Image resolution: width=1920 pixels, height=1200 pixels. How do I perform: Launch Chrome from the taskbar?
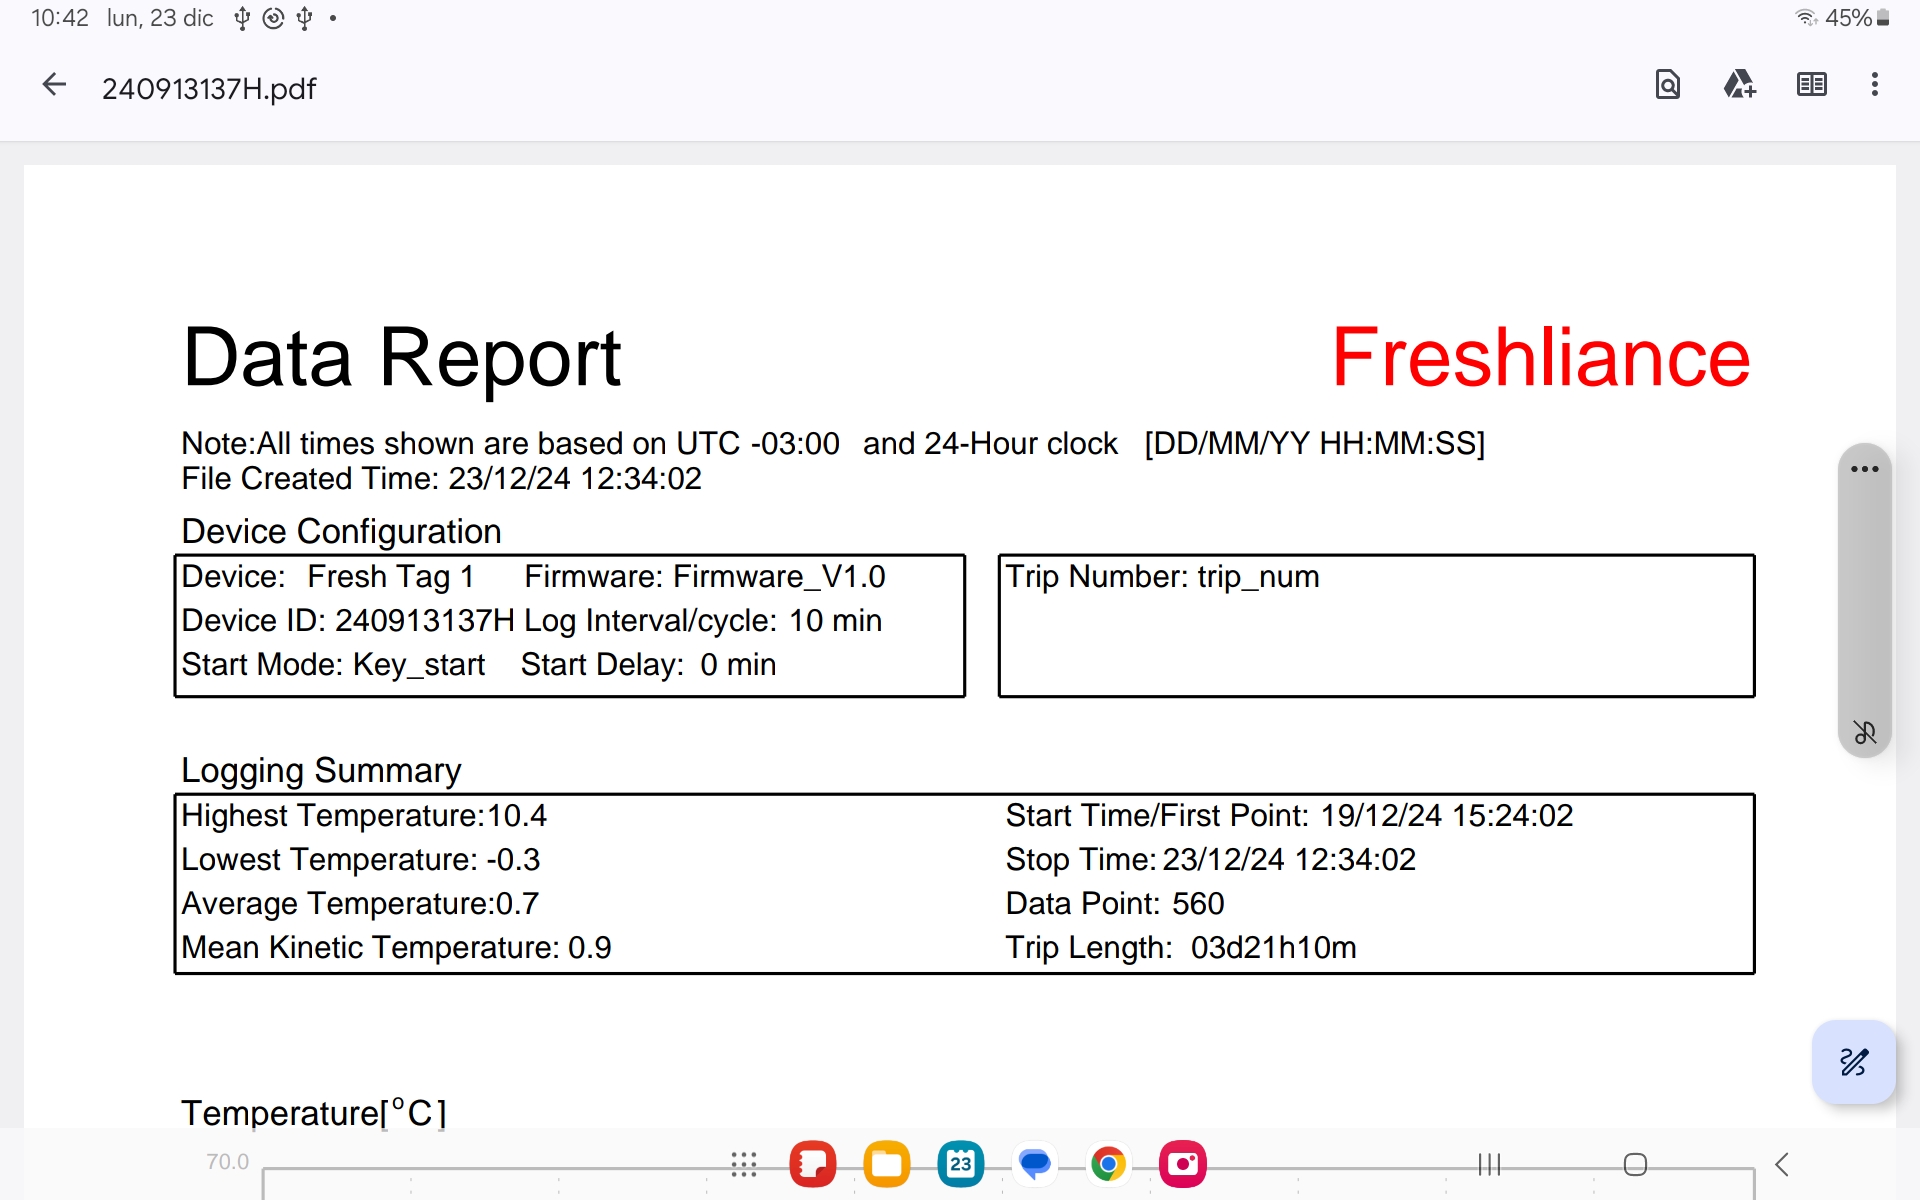click(x=1109, y=1164)
